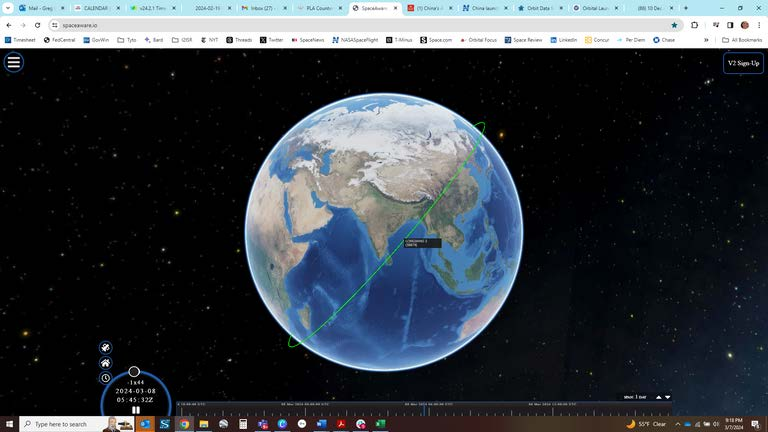Click the satellite label on the globe
The image size is (768, 432).
click(x=422, y=243)
